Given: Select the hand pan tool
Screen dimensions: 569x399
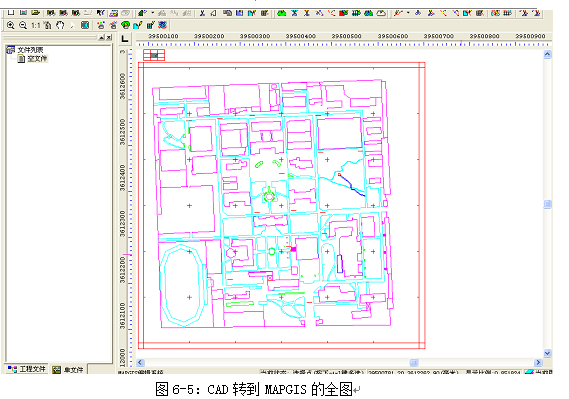Looking at the screenshot, I should (60, 25).
